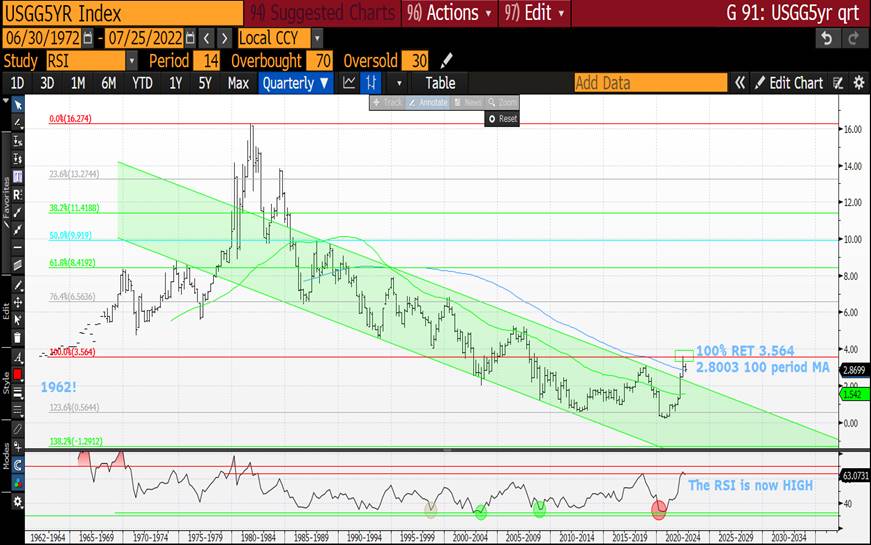Select the 6M range tab
This screenshot has height=545, width=871.
pos(109,83)
